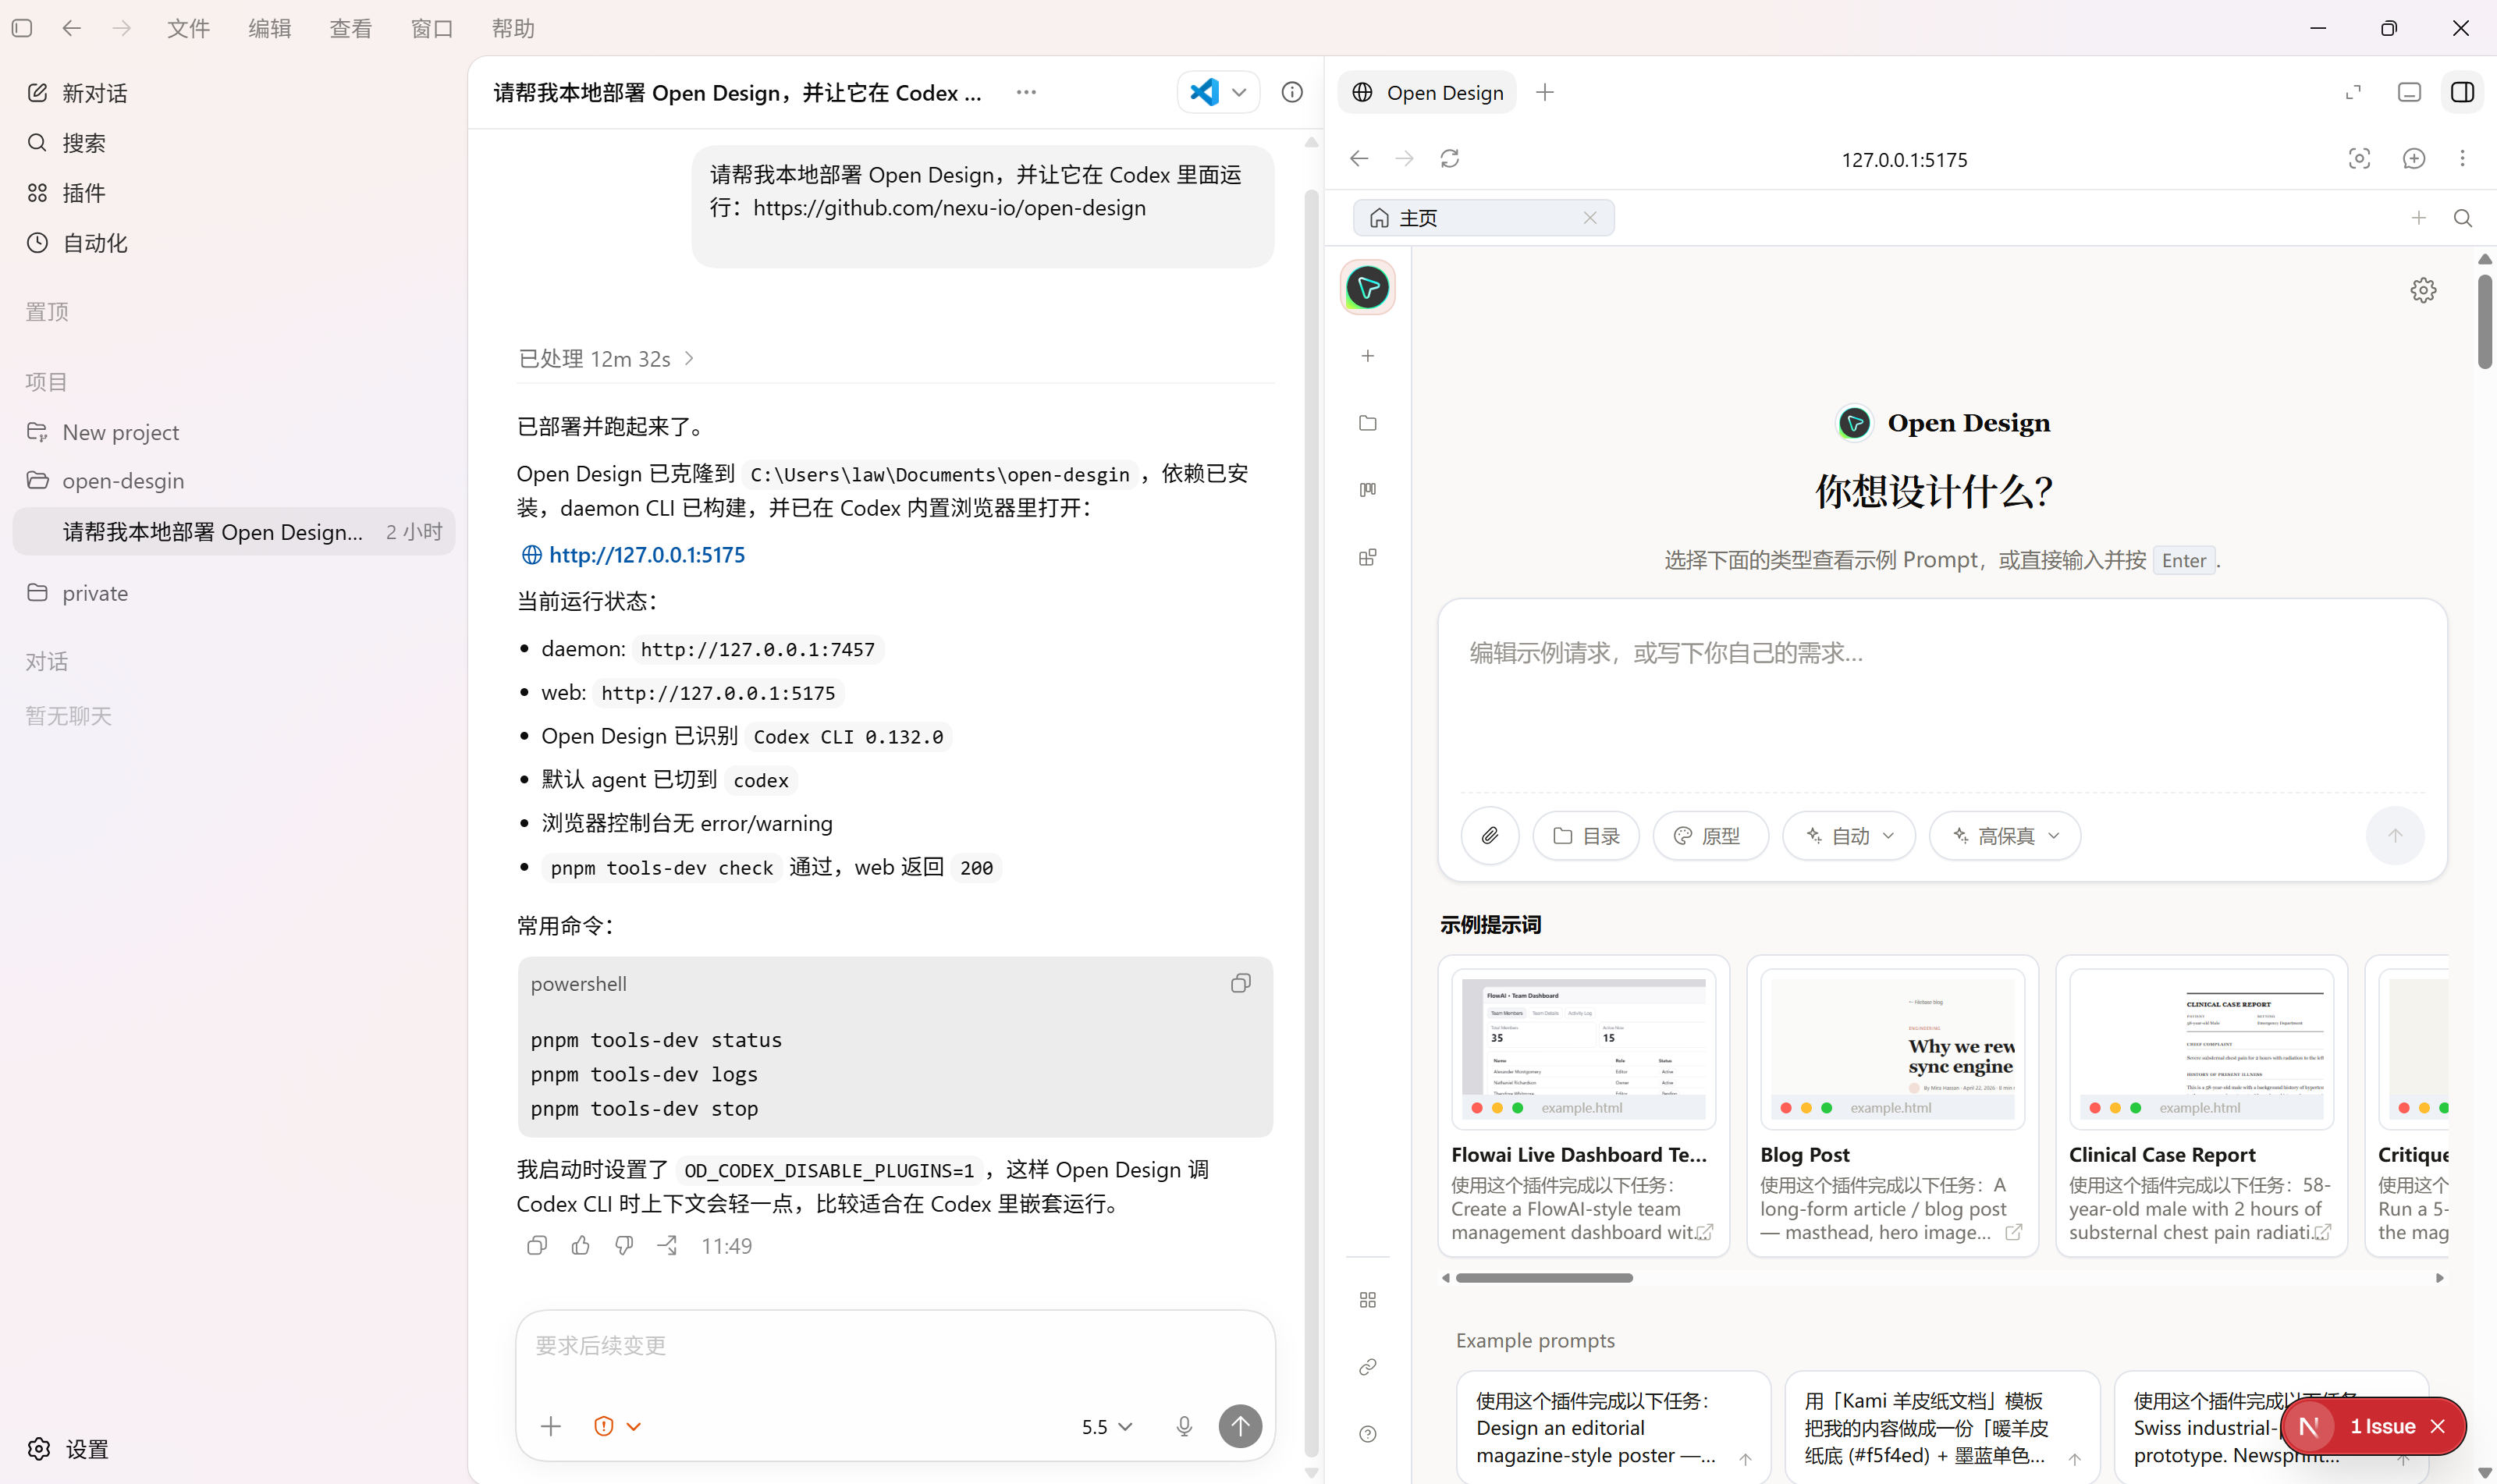This screenshot has width=2497, height=1484.
Task: Open Open Design settings gear
Action: click(x=2423, y=291)
